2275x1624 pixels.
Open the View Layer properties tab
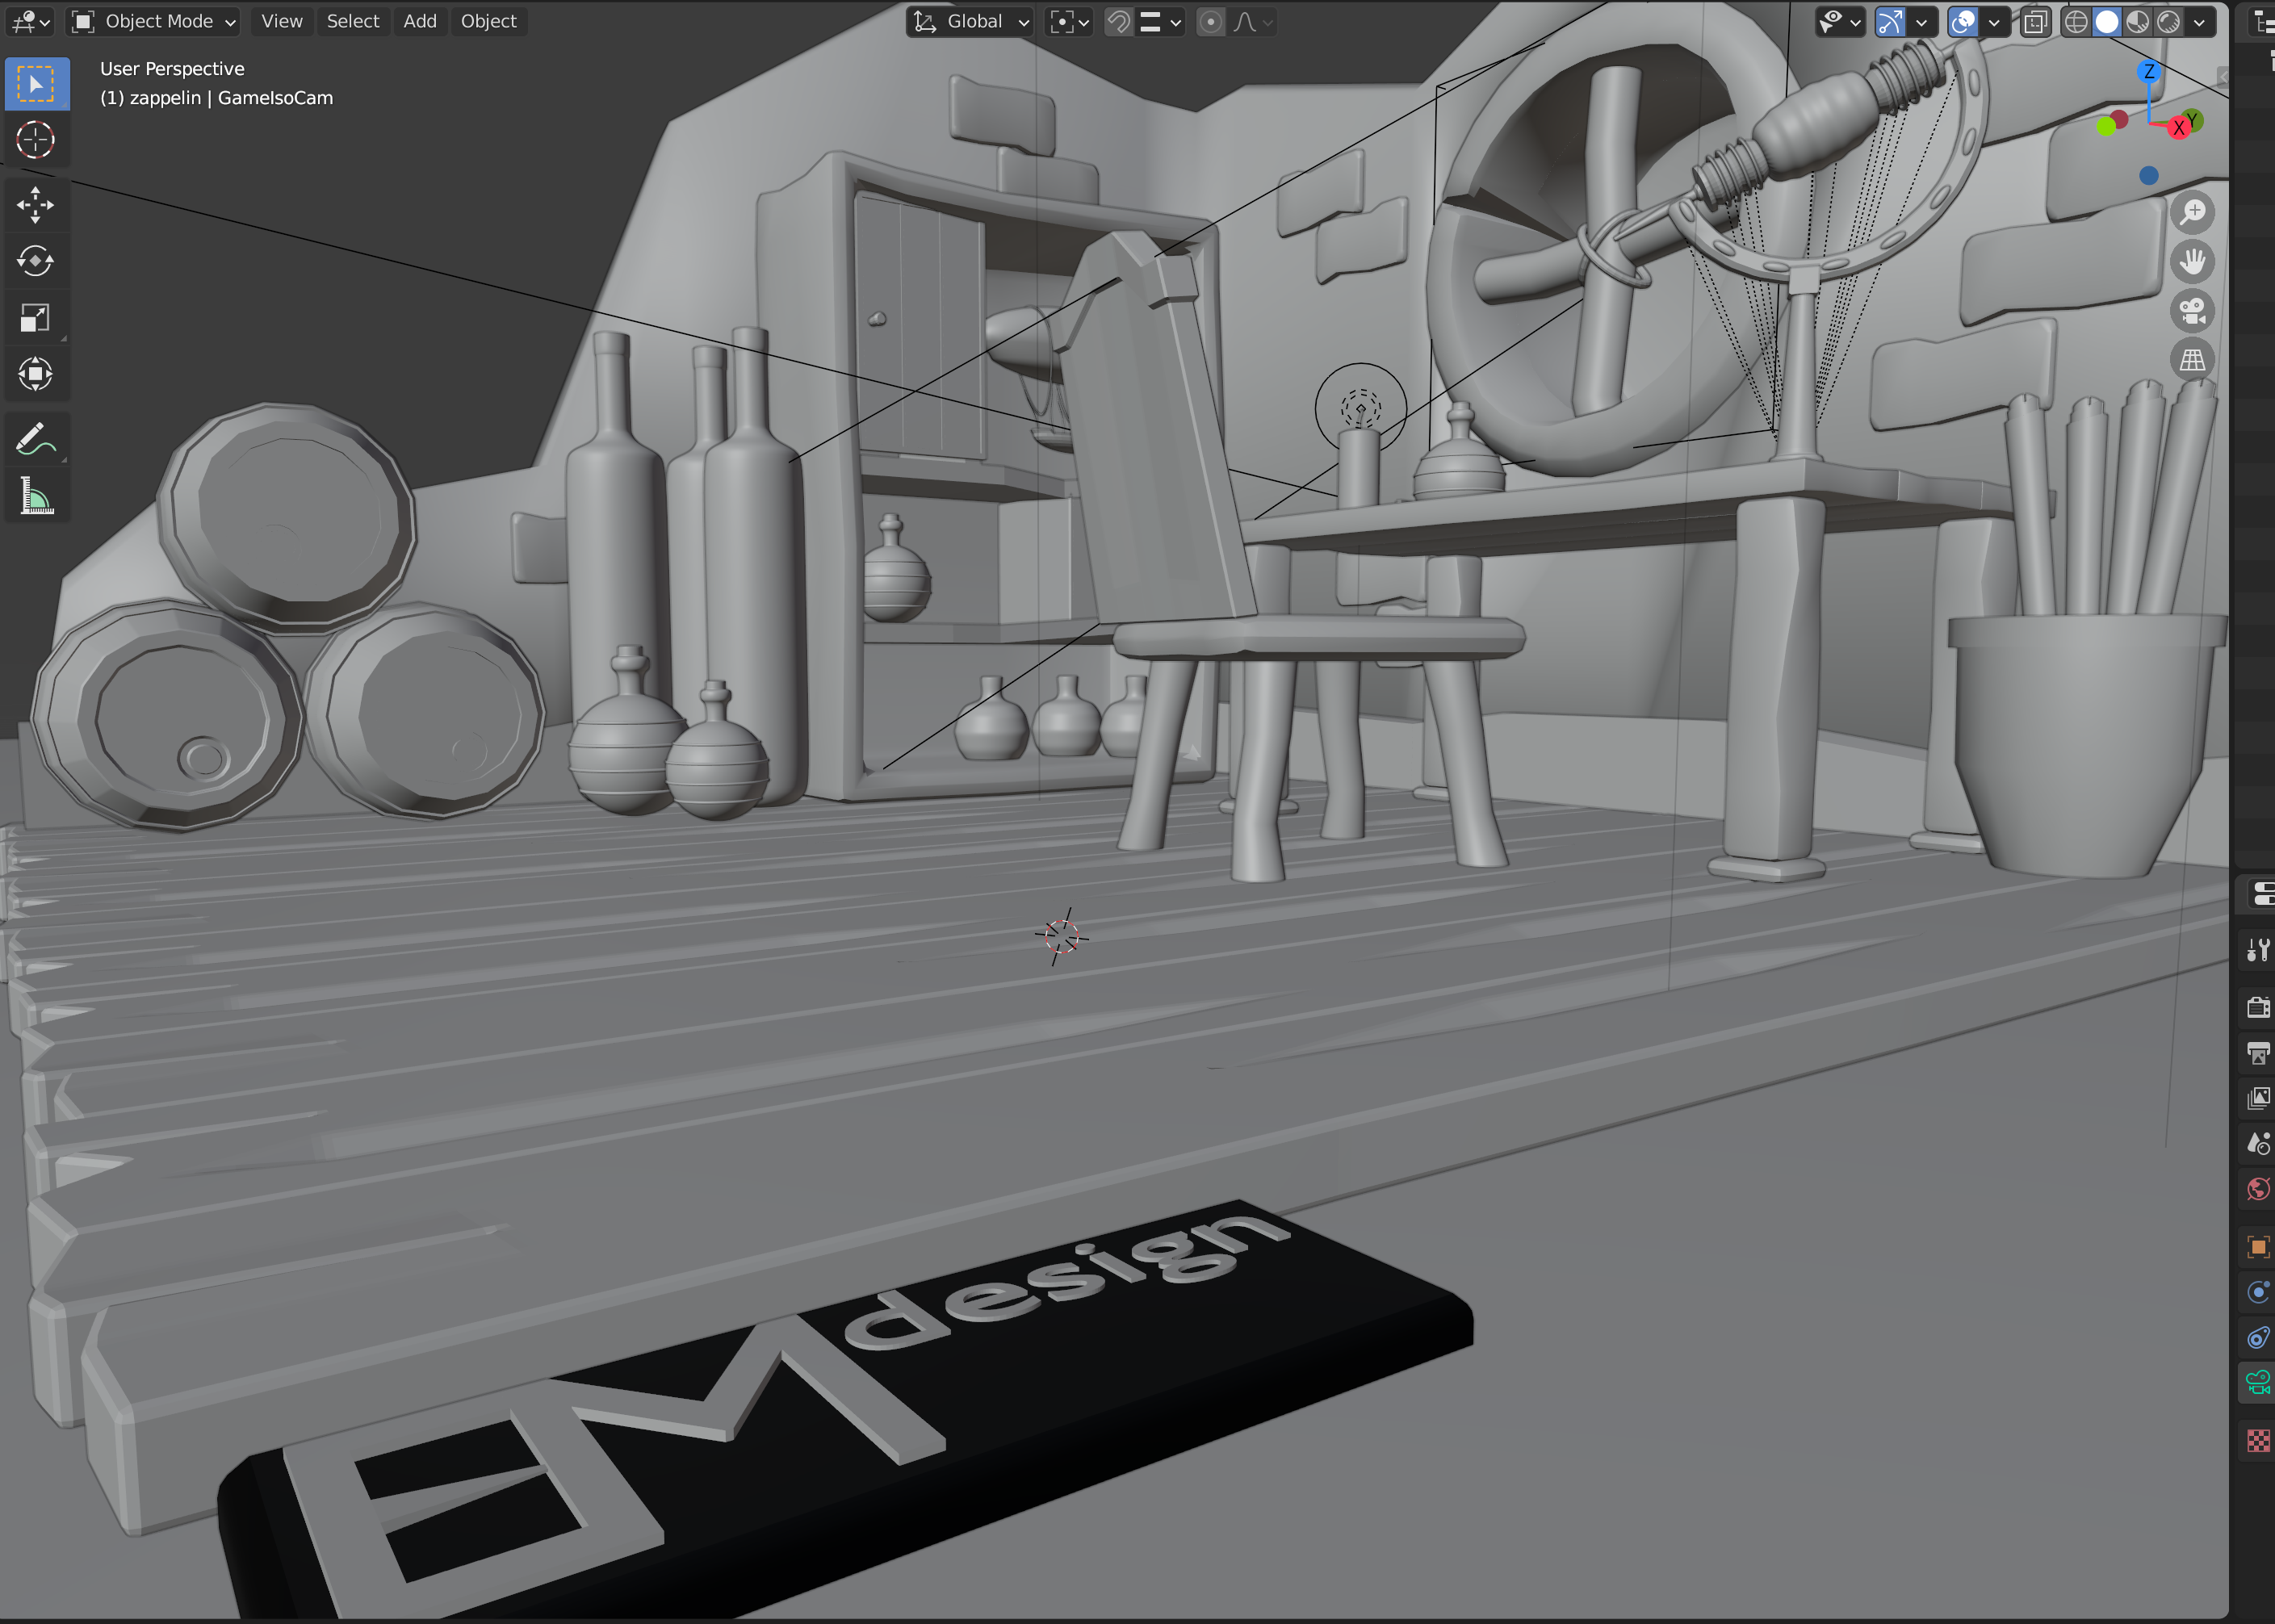[2258, 1098]
